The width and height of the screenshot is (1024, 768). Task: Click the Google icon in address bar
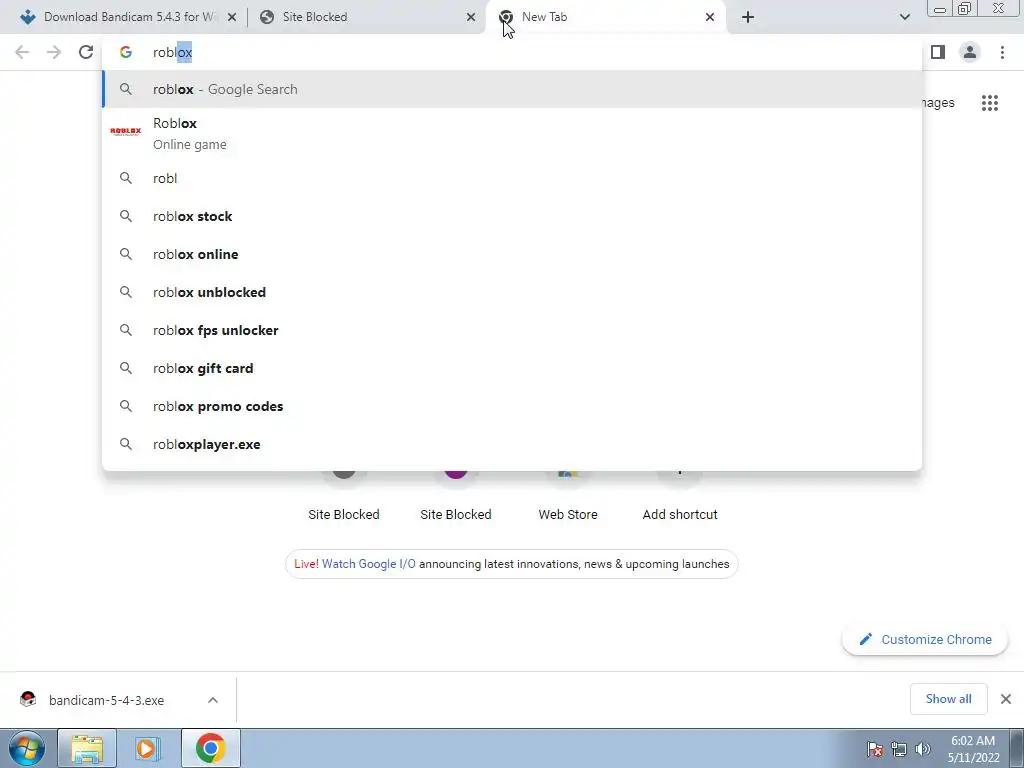click(x=126, y=52)
